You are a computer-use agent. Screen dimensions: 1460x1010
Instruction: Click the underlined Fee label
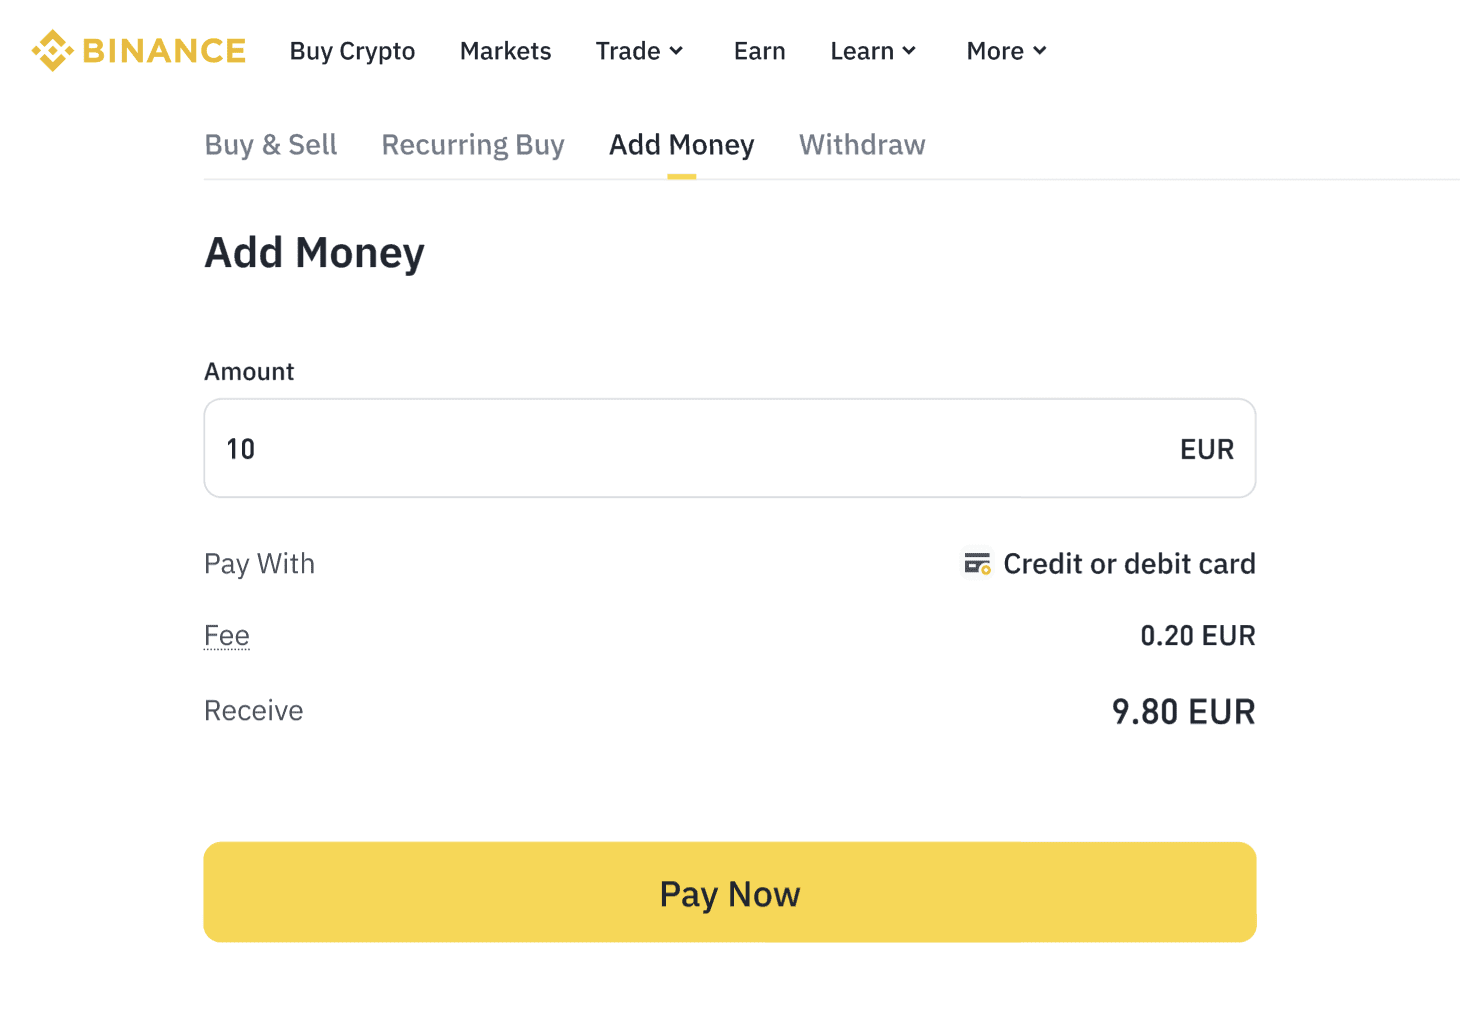227,636
